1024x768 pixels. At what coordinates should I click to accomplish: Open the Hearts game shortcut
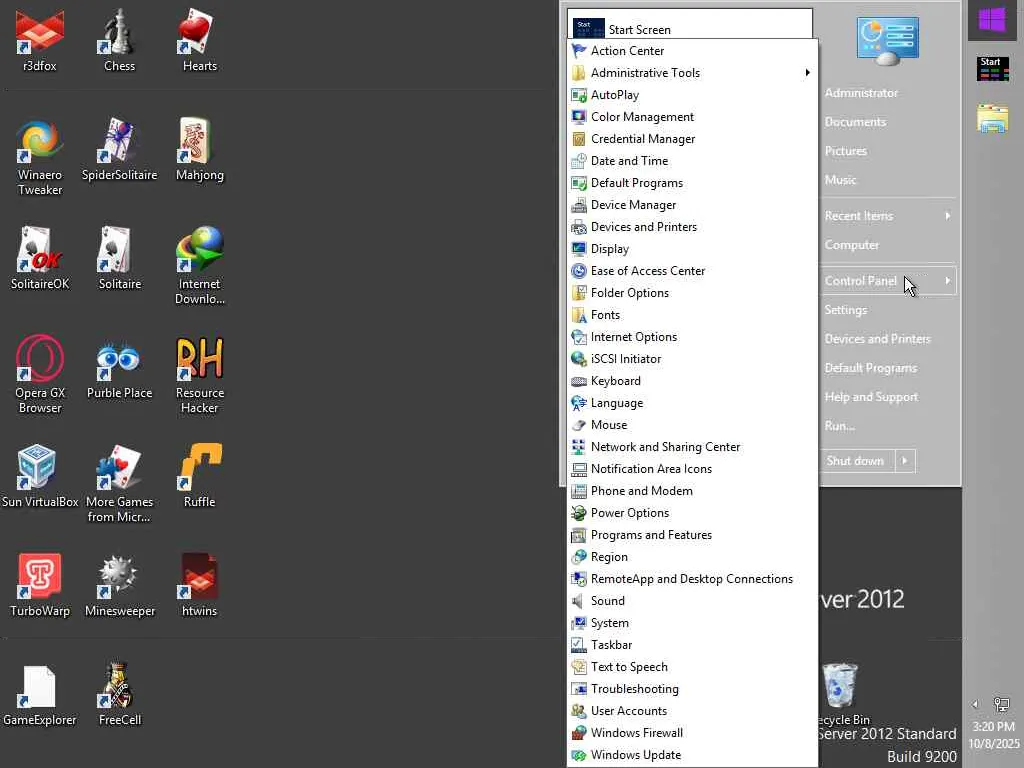tap(200, 40)
